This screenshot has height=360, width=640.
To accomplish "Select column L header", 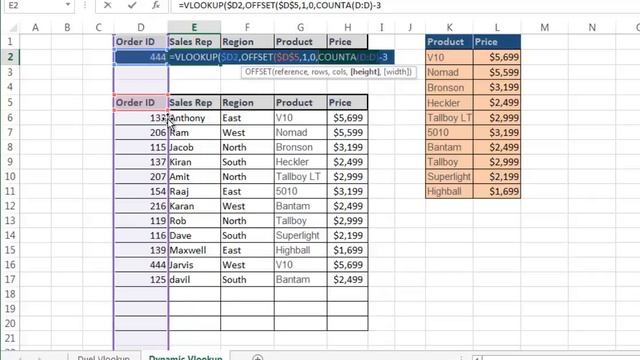I will (497, 27).
